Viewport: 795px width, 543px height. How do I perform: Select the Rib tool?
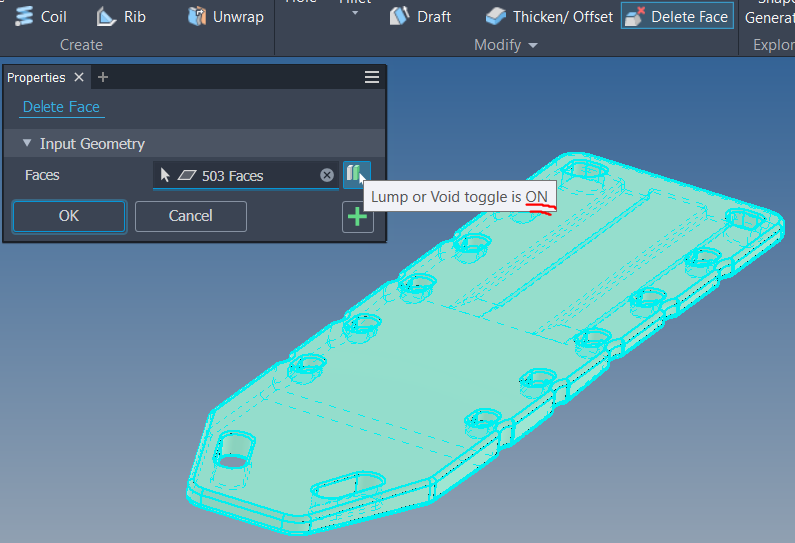(x=121, y=17)
